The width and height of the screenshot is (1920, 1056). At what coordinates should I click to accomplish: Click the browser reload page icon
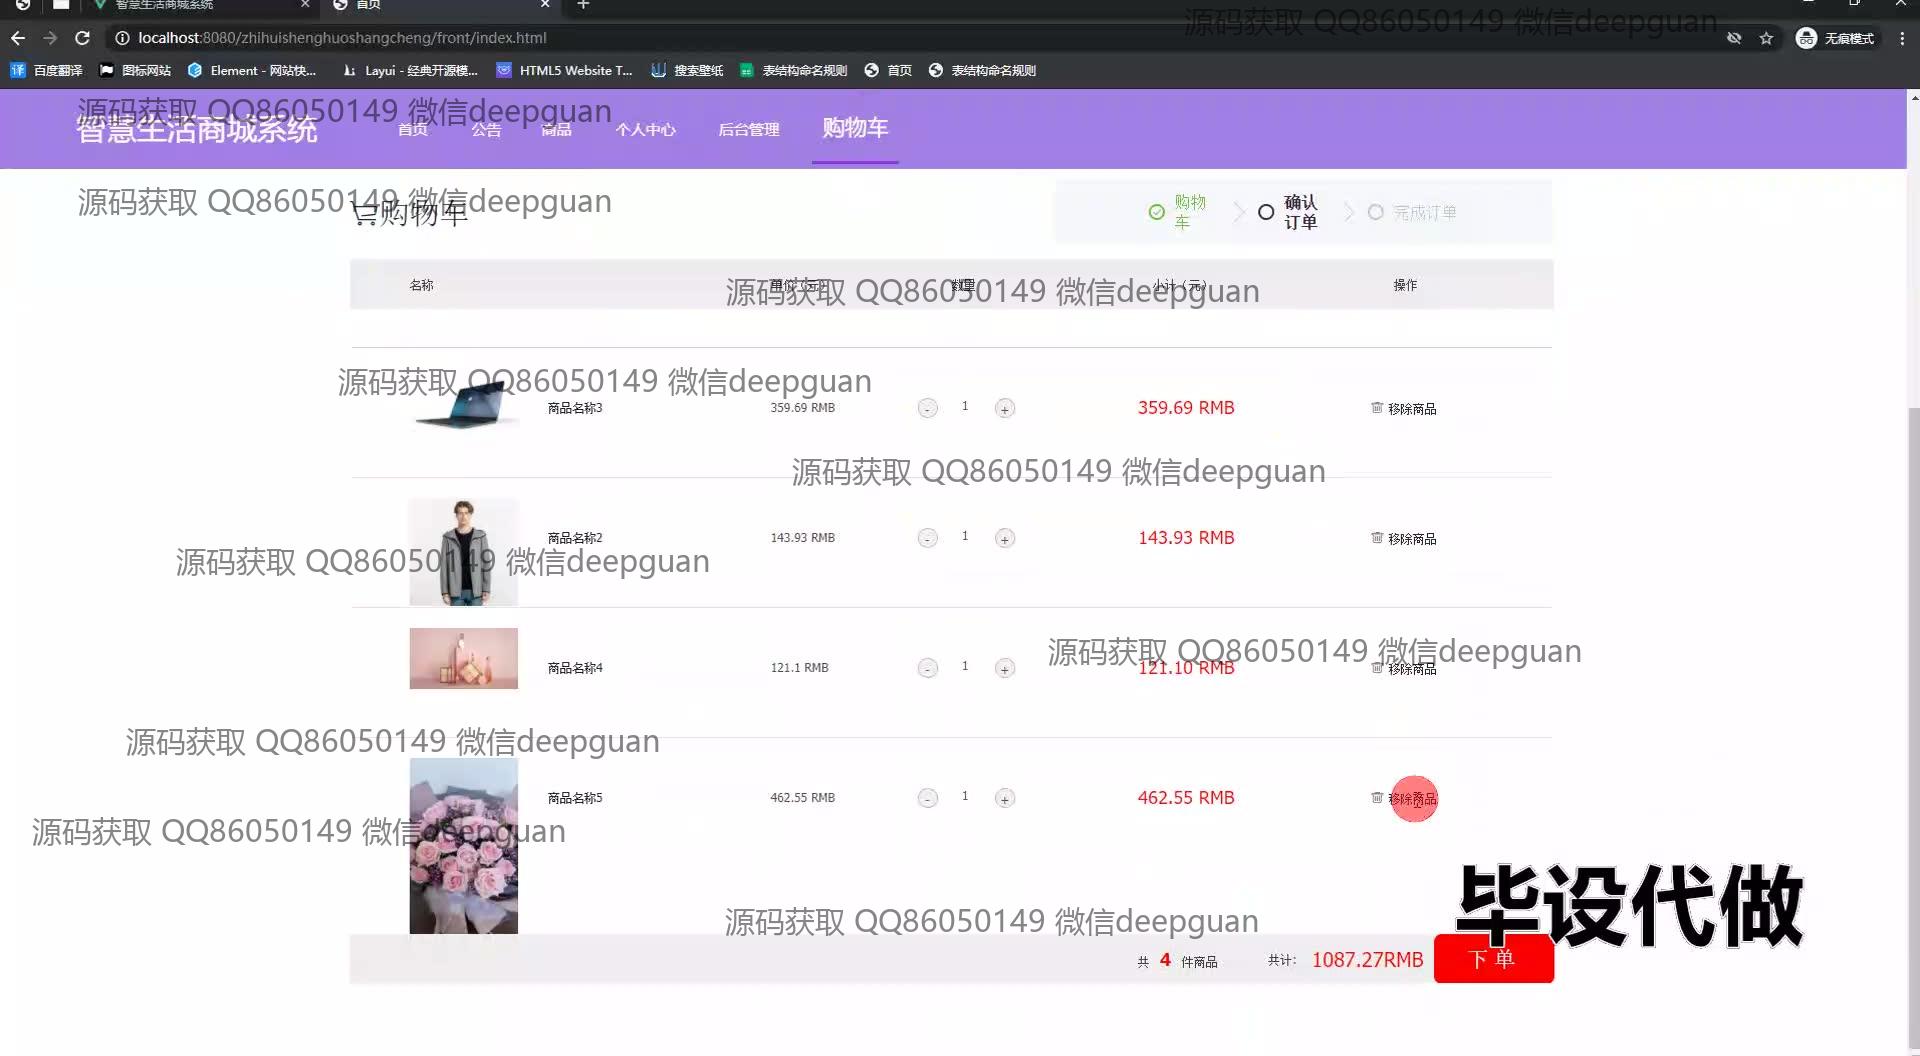coord(83,38)
